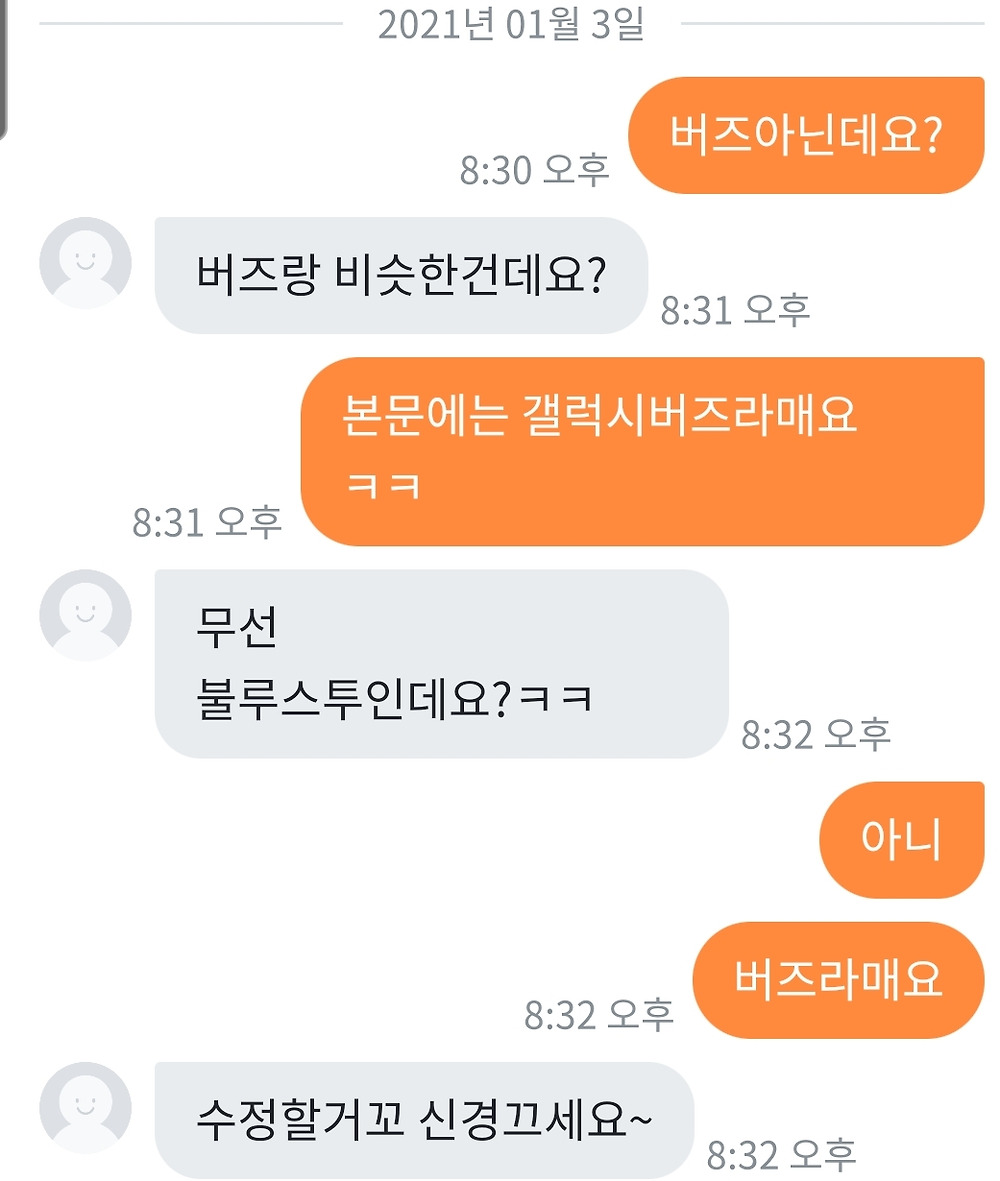Click the "8:30 오후" timestamp
The image size is (1000, 1181).
(534, 171)
